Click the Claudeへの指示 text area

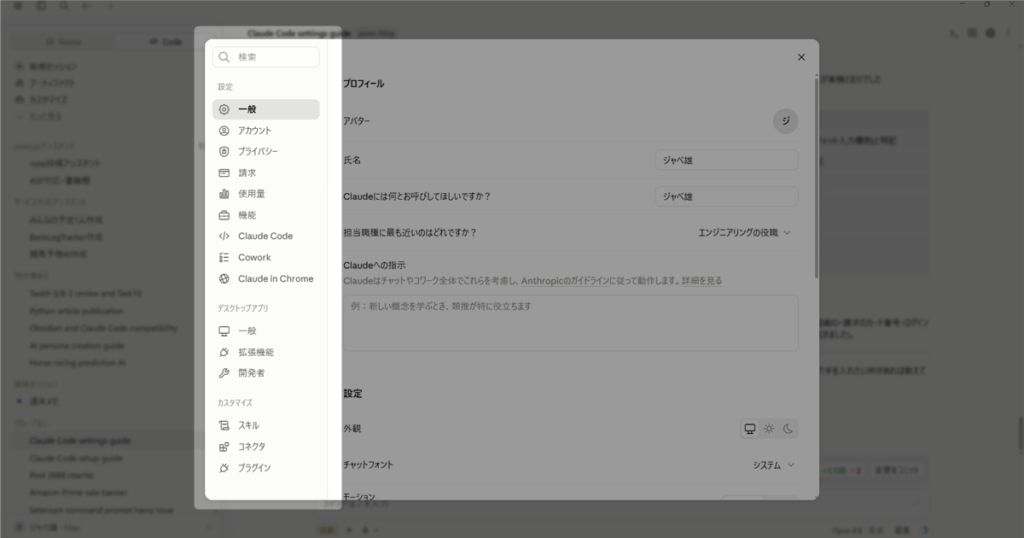point(571,323)
